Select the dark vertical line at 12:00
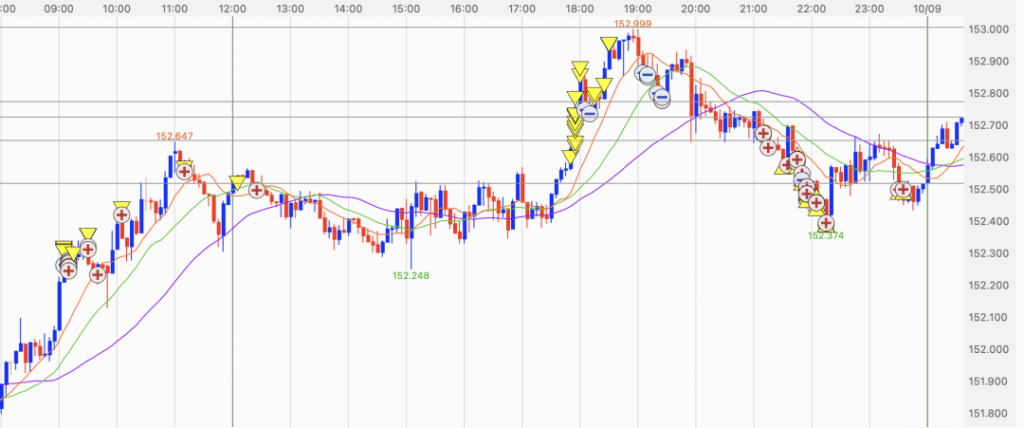Viewport: 1024px width, 428px height. pos(232,300)
